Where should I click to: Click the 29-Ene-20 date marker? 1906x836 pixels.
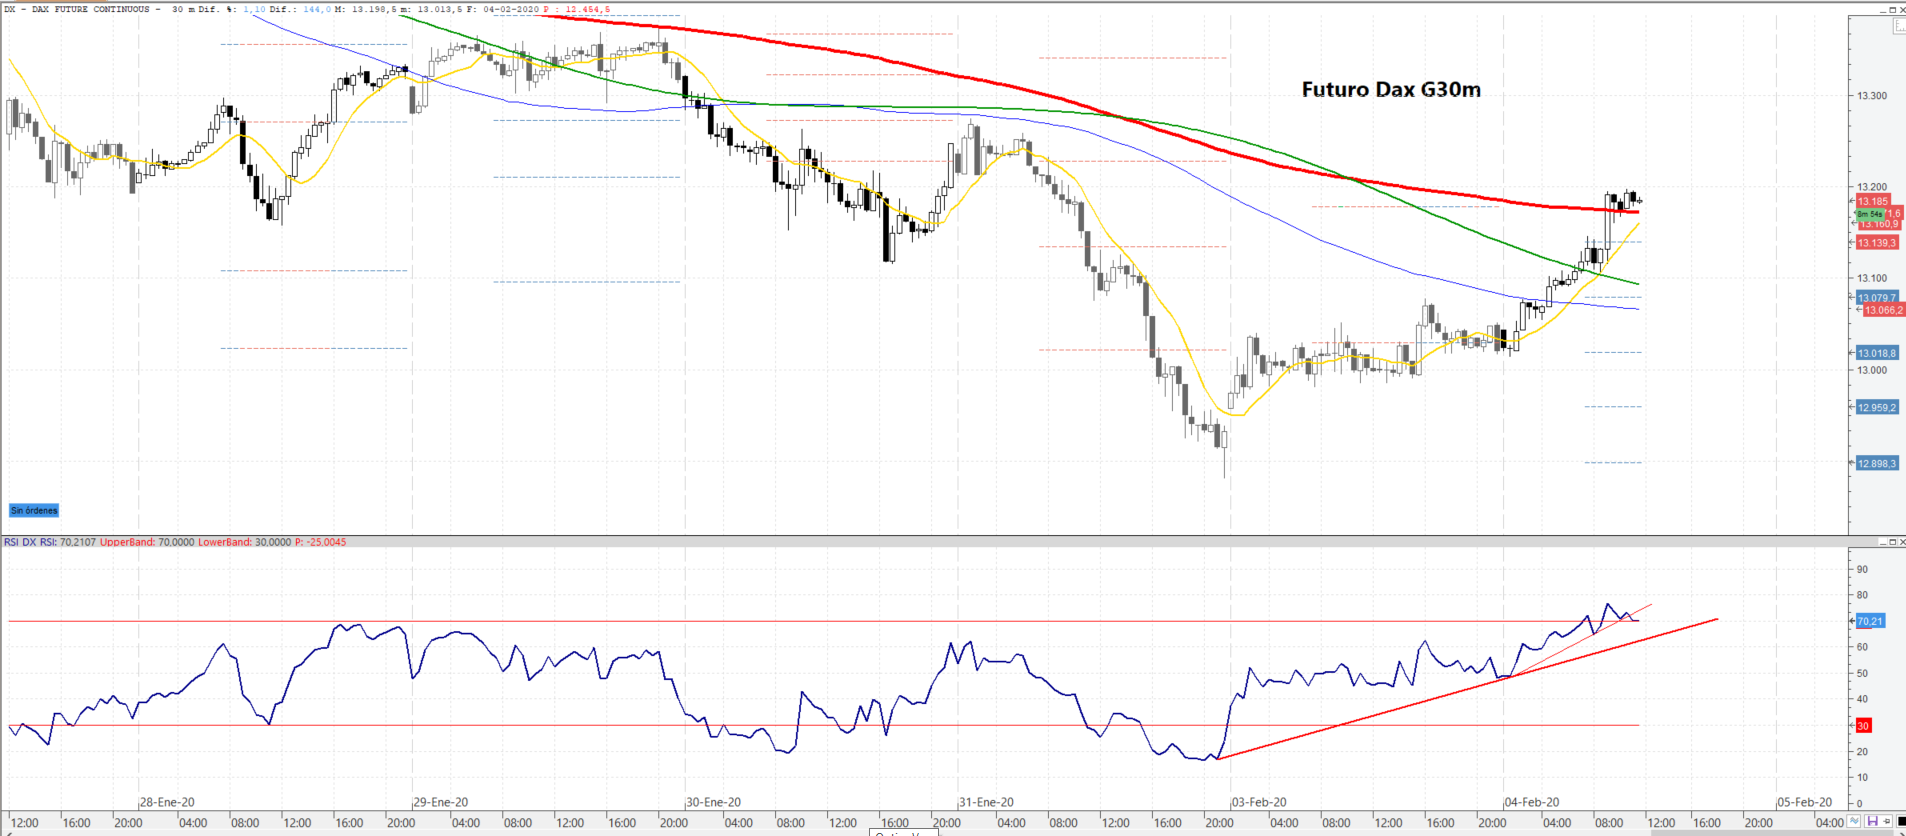point(441,802)
